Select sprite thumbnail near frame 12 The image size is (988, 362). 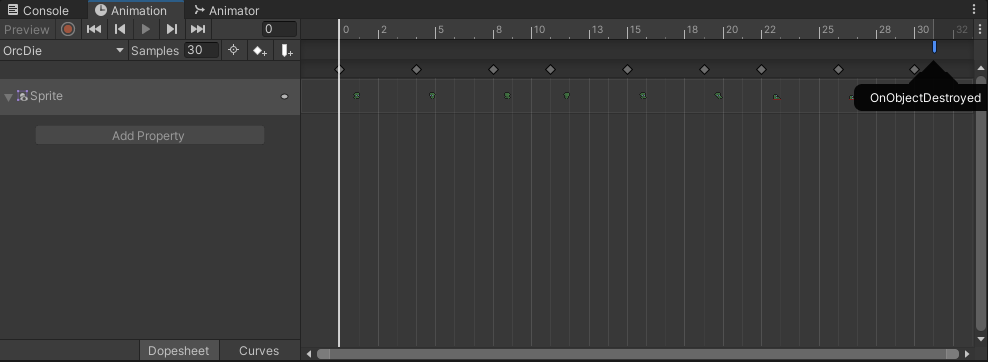coord(566,96)
